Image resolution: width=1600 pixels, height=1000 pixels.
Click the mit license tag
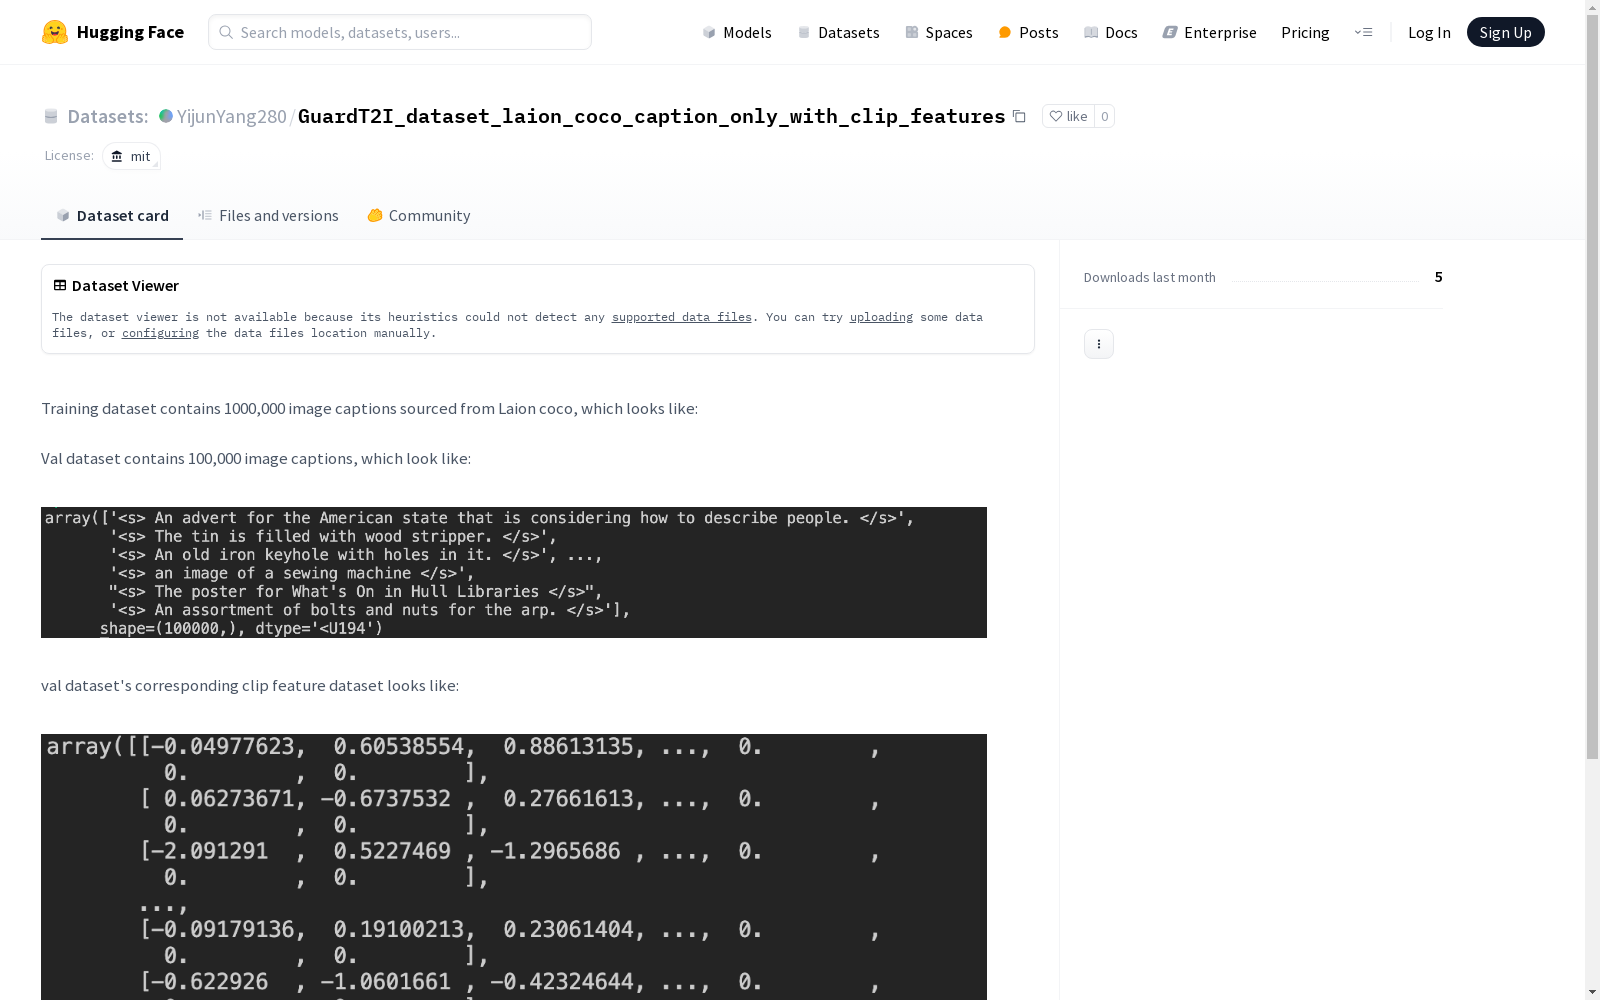131,156
